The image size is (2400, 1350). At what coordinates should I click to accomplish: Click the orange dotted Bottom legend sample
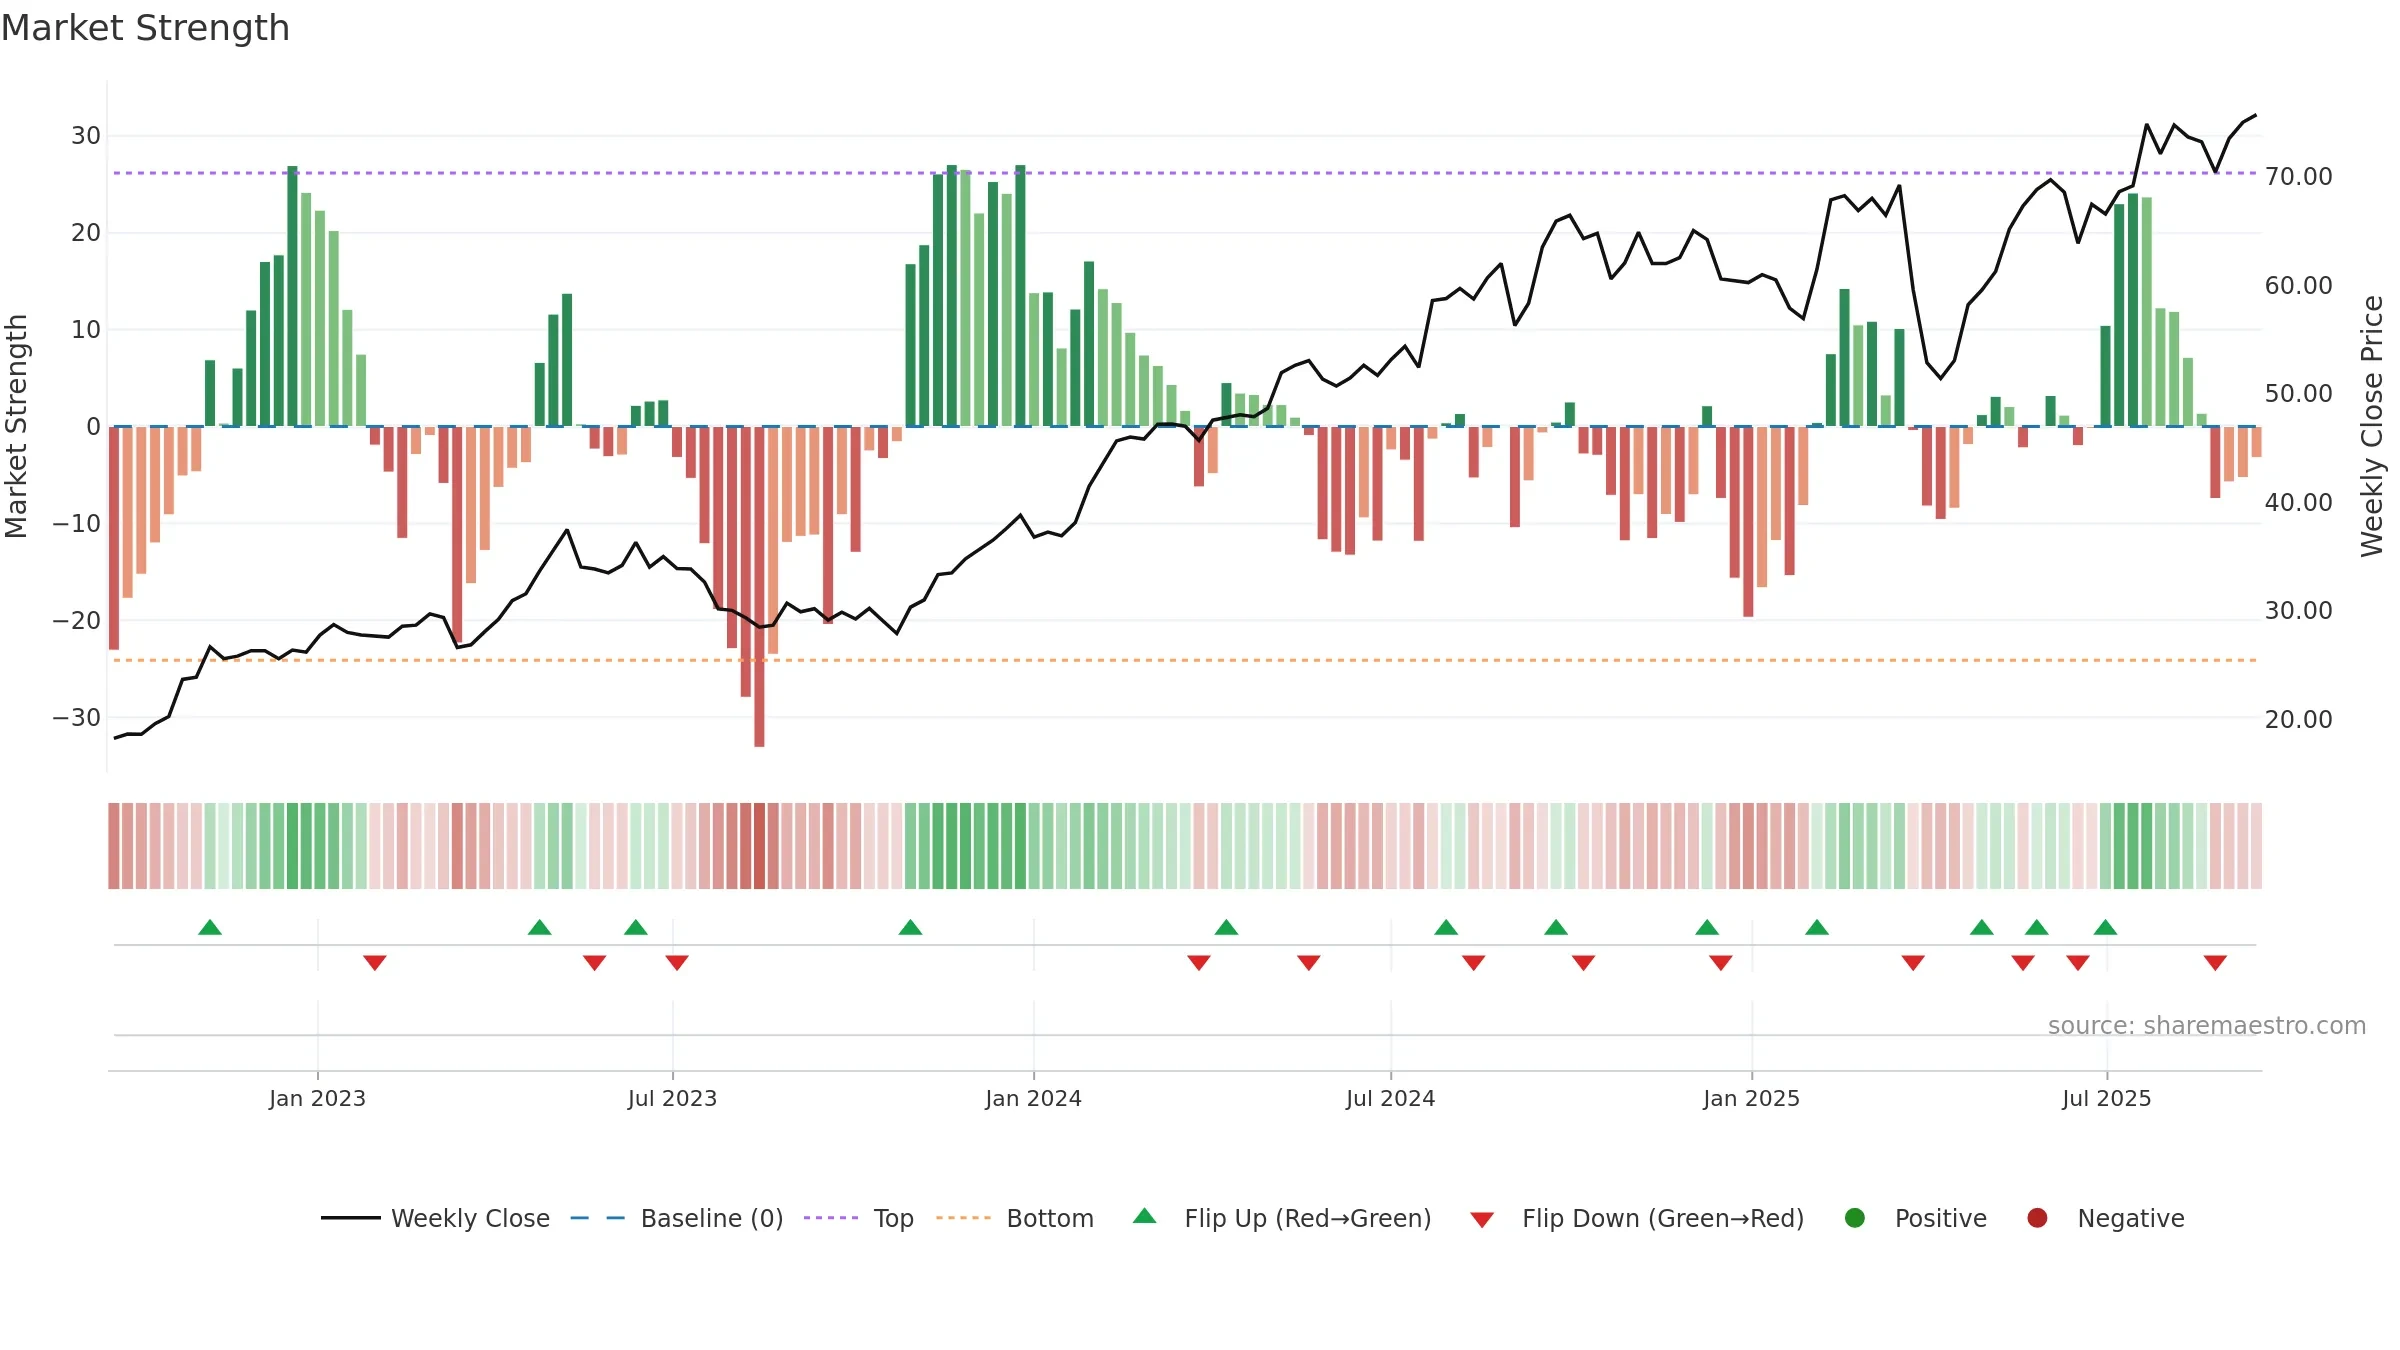pos(964,1218)
